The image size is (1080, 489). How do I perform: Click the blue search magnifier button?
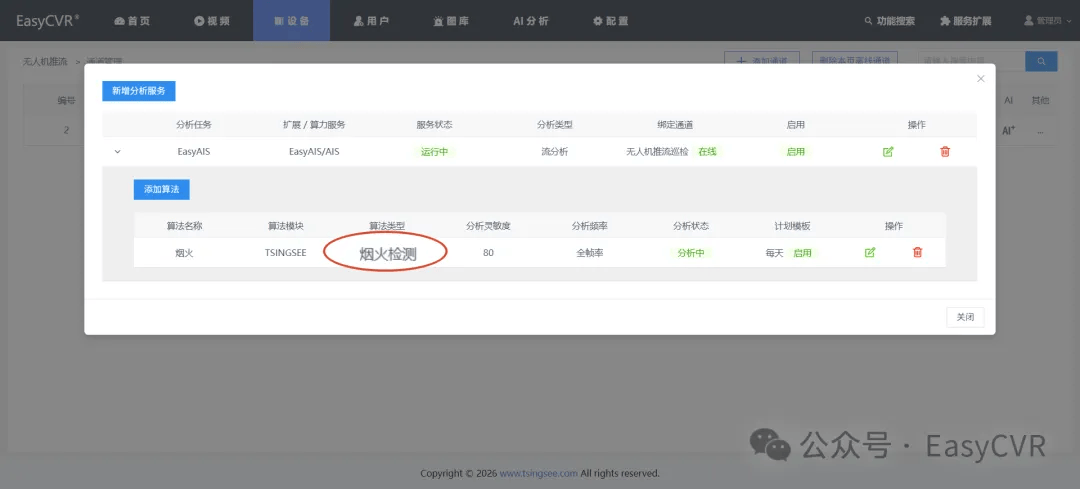pyautogui.click(x=1041, y=61)
